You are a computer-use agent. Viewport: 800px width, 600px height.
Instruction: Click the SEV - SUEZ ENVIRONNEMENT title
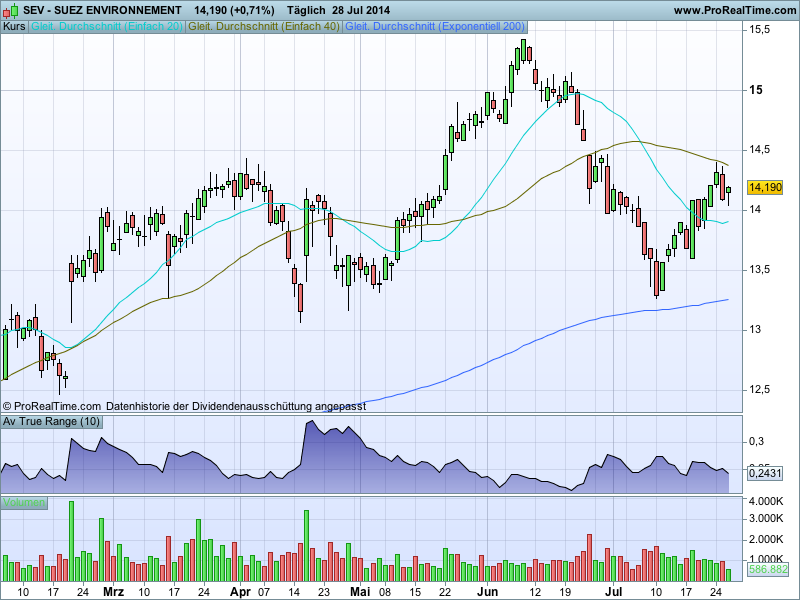pos(102,10)
